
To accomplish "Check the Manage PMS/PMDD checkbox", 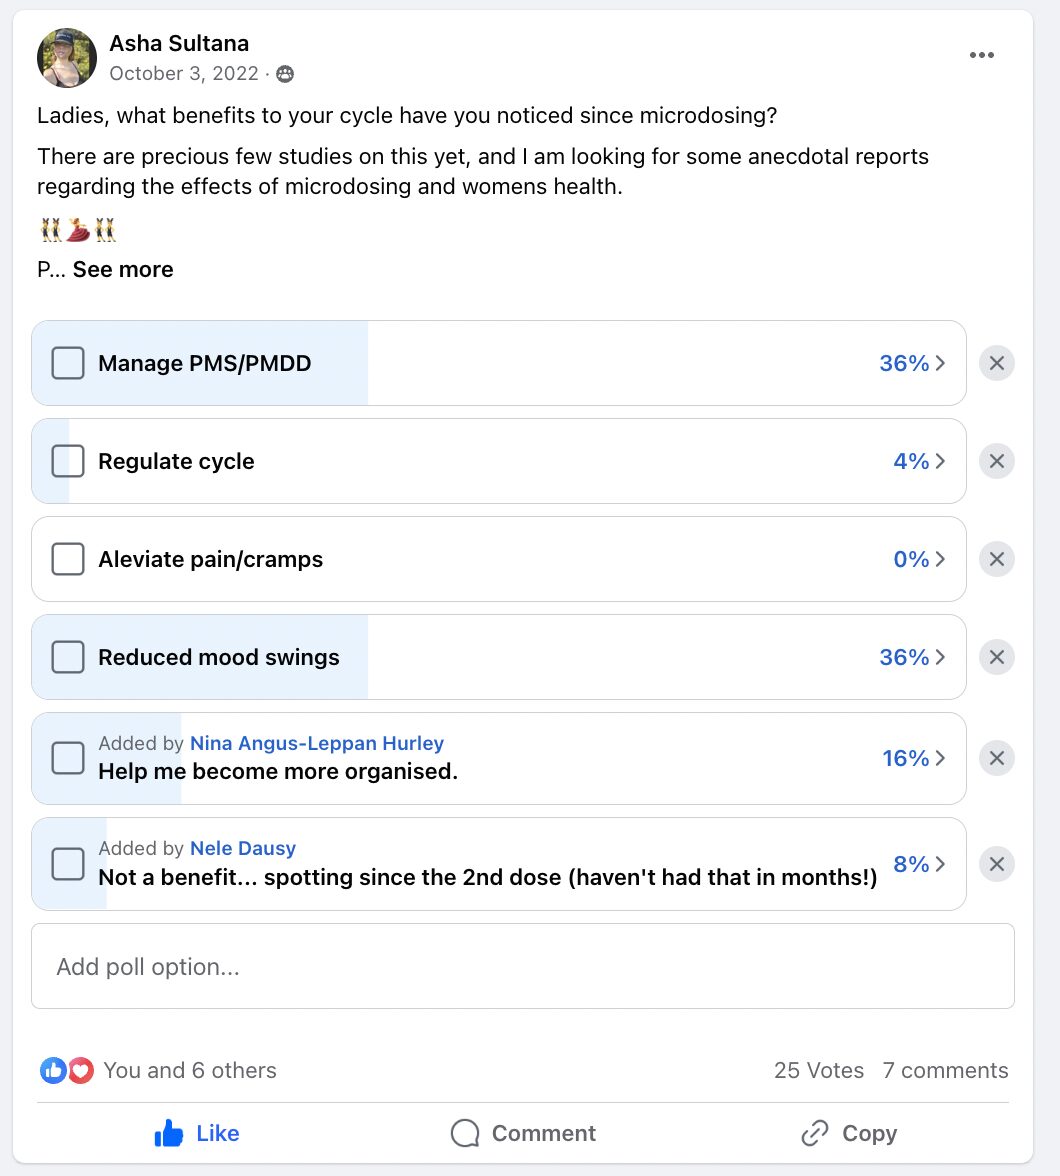I will pos(68,363).
